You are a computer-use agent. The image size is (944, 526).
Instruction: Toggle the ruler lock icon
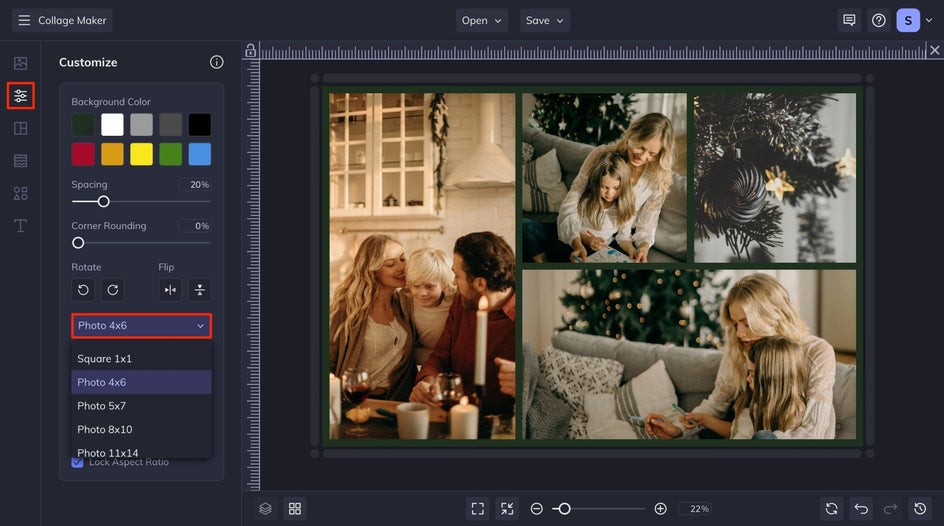[x=250, y=51]
